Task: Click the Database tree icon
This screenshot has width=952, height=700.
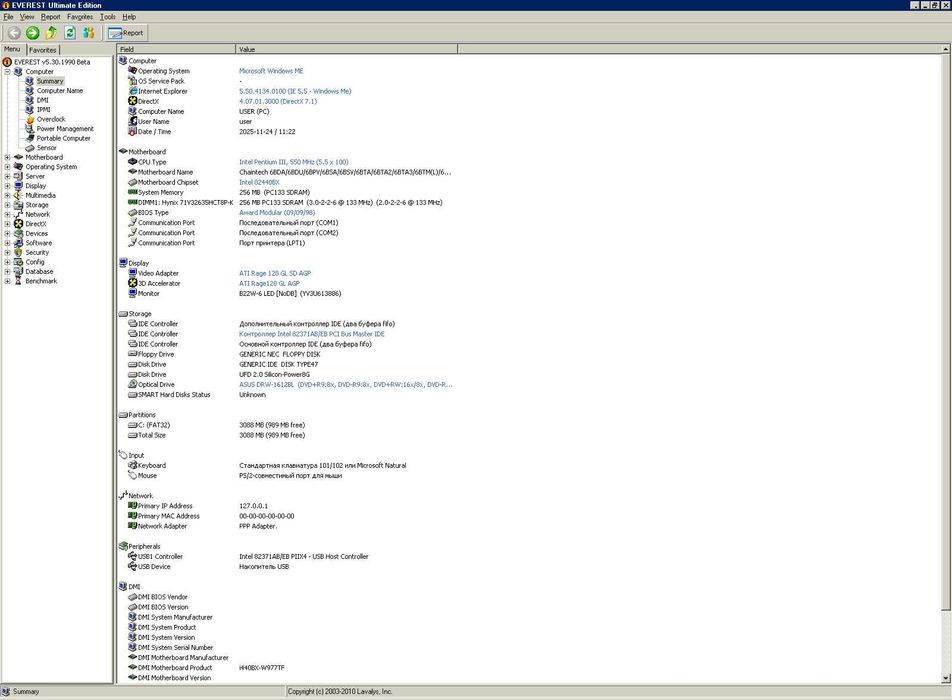Action: [x=18, y=271]
